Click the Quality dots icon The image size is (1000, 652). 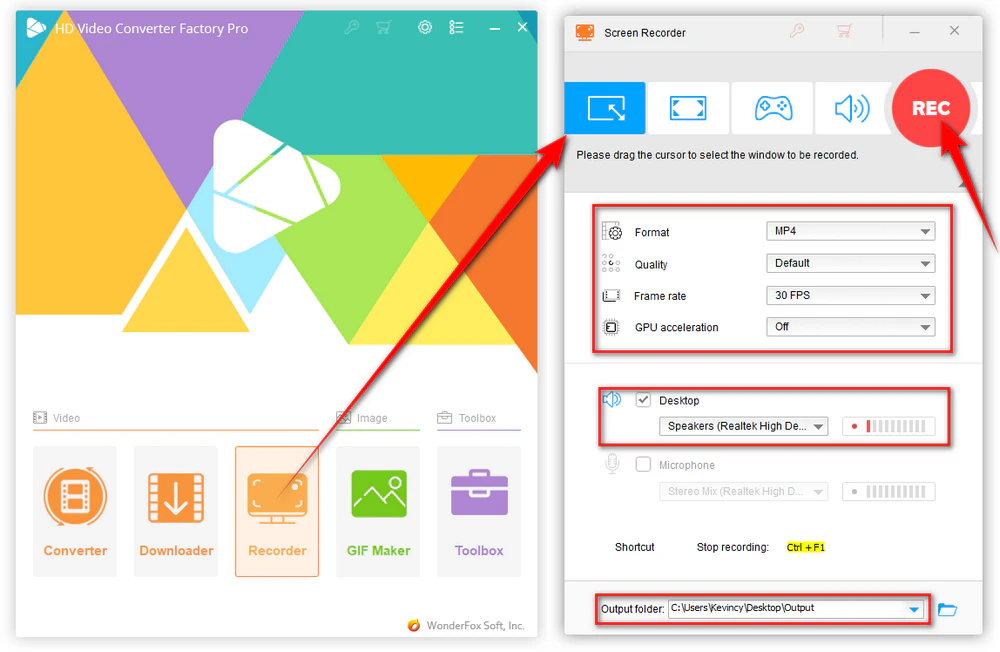point(611,263)
